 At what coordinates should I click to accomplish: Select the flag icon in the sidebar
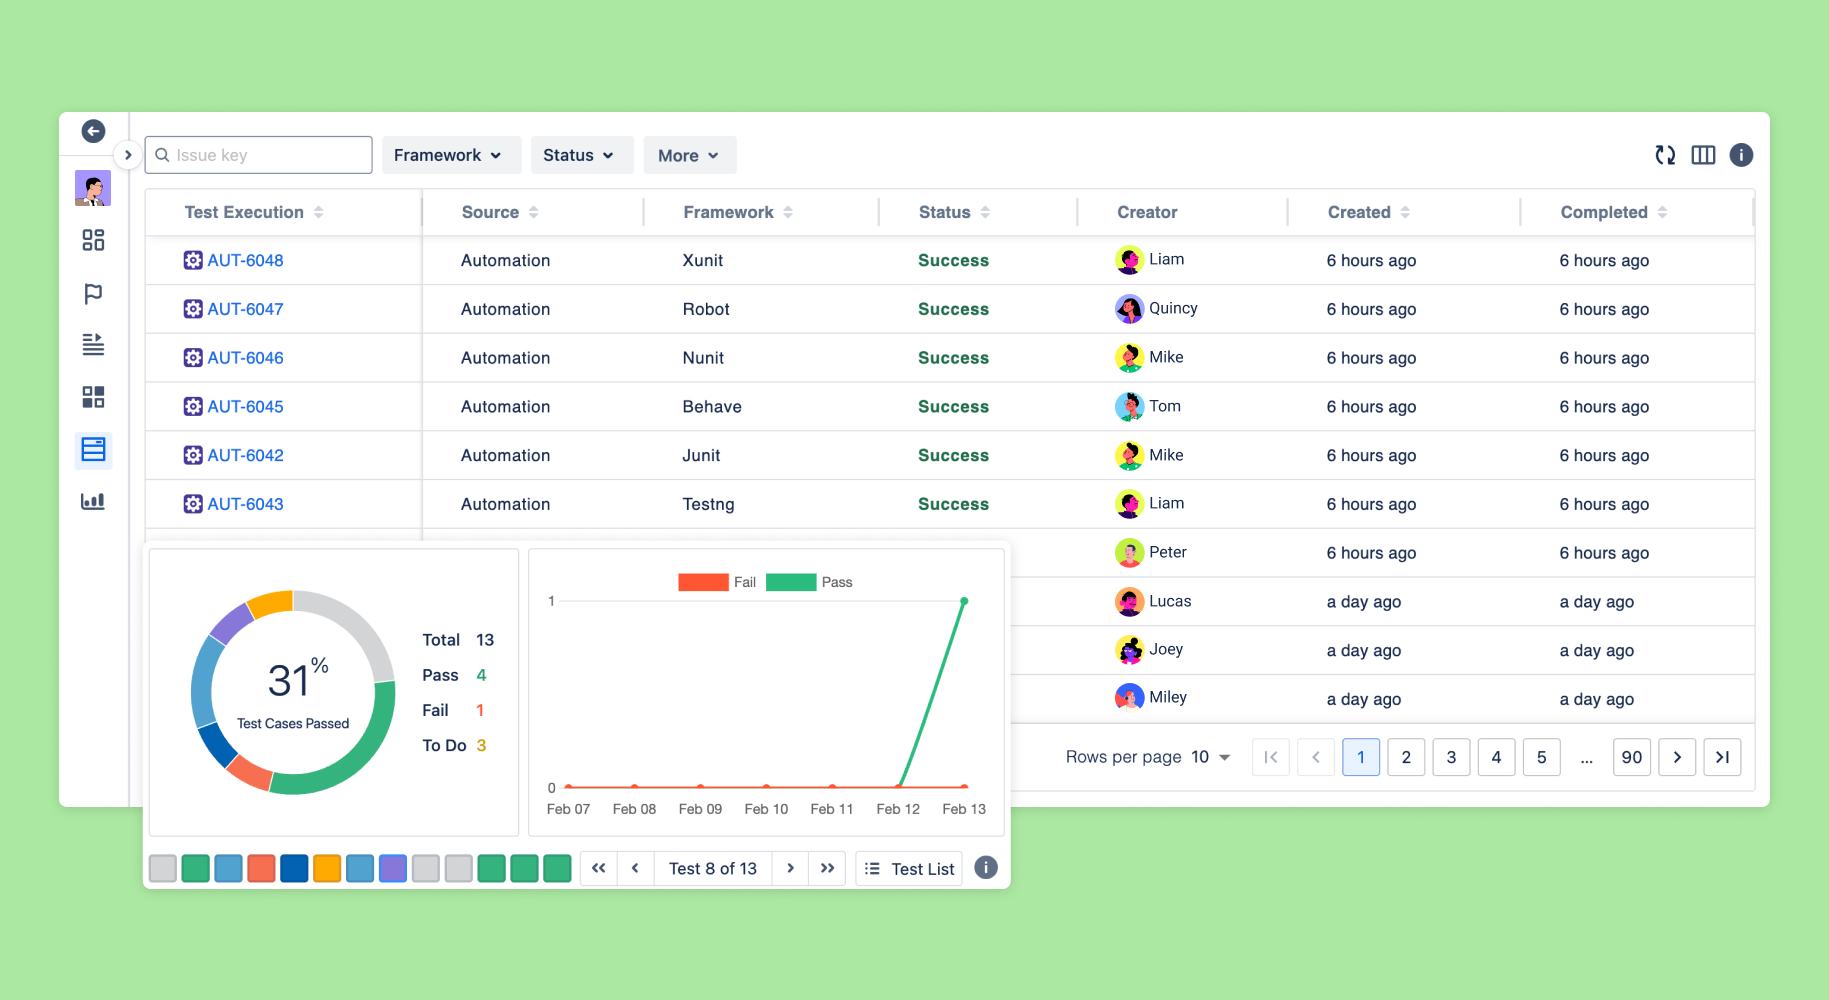(x=93, y=293)
